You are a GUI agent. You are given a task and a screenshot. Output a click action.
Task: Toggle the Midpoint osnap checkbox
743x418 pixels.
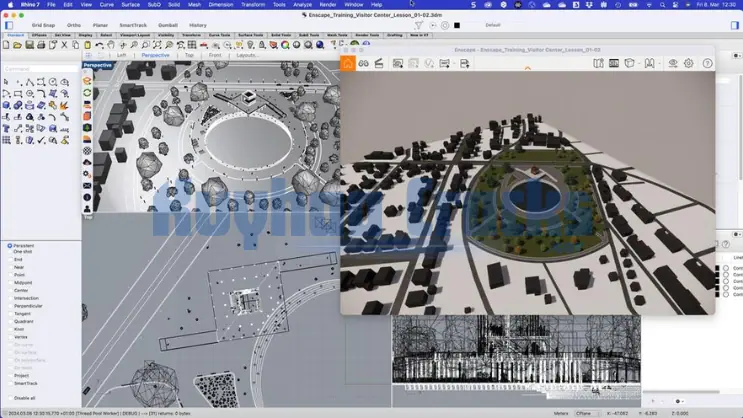pyautogui.click(x=10, y=282)
